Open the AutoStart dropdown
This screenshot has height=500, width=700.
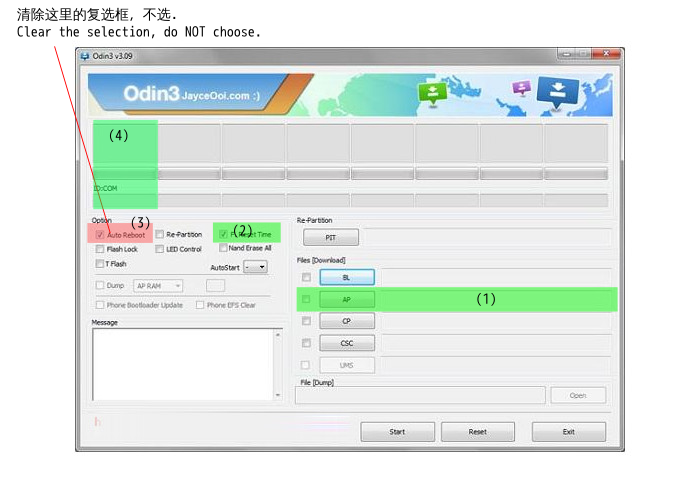tap(256, 267)
